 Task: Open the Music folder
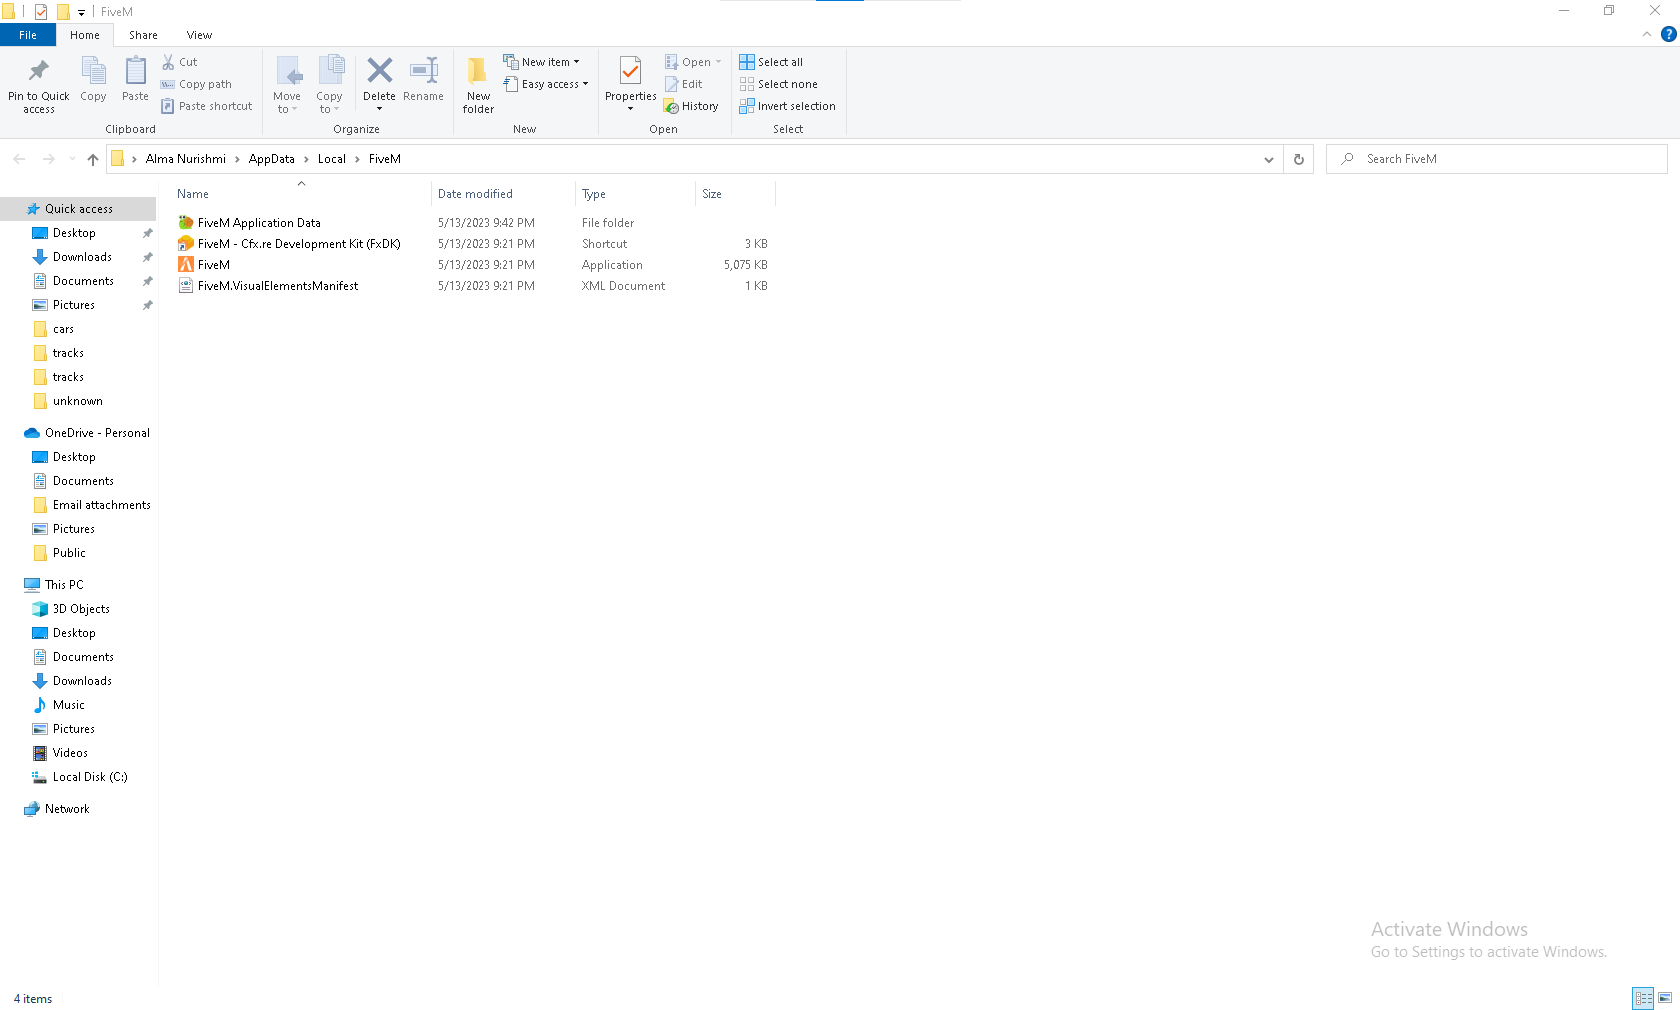(68, 705)
